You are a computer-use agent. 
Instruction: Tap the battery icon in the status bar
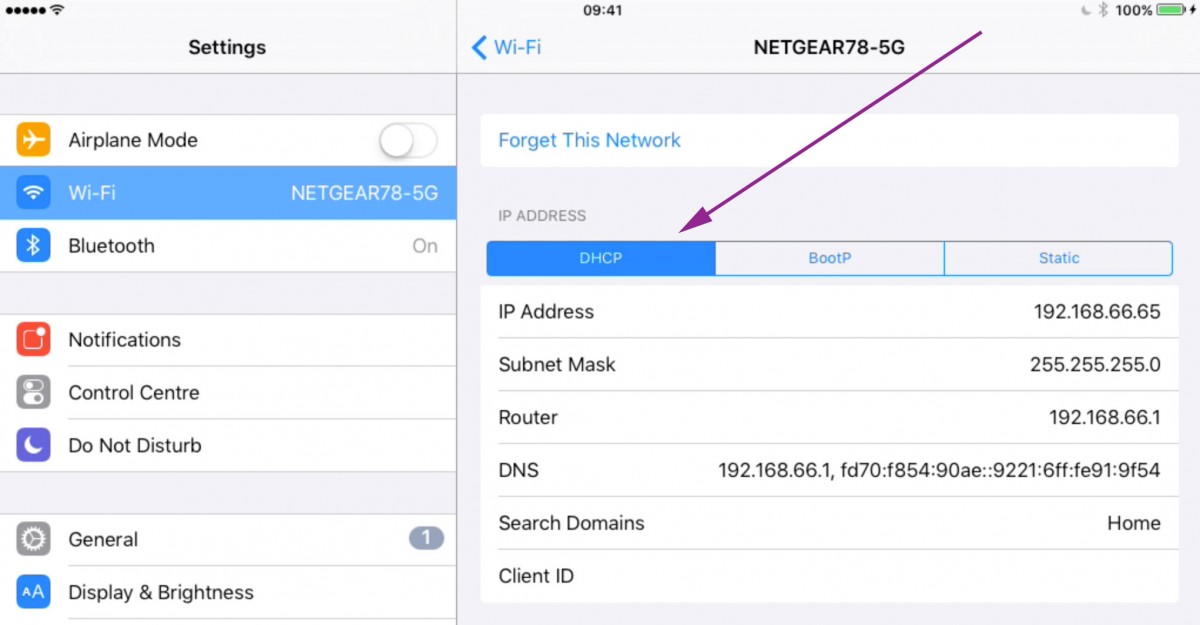pyautogui.click(x=1172, y=10)
